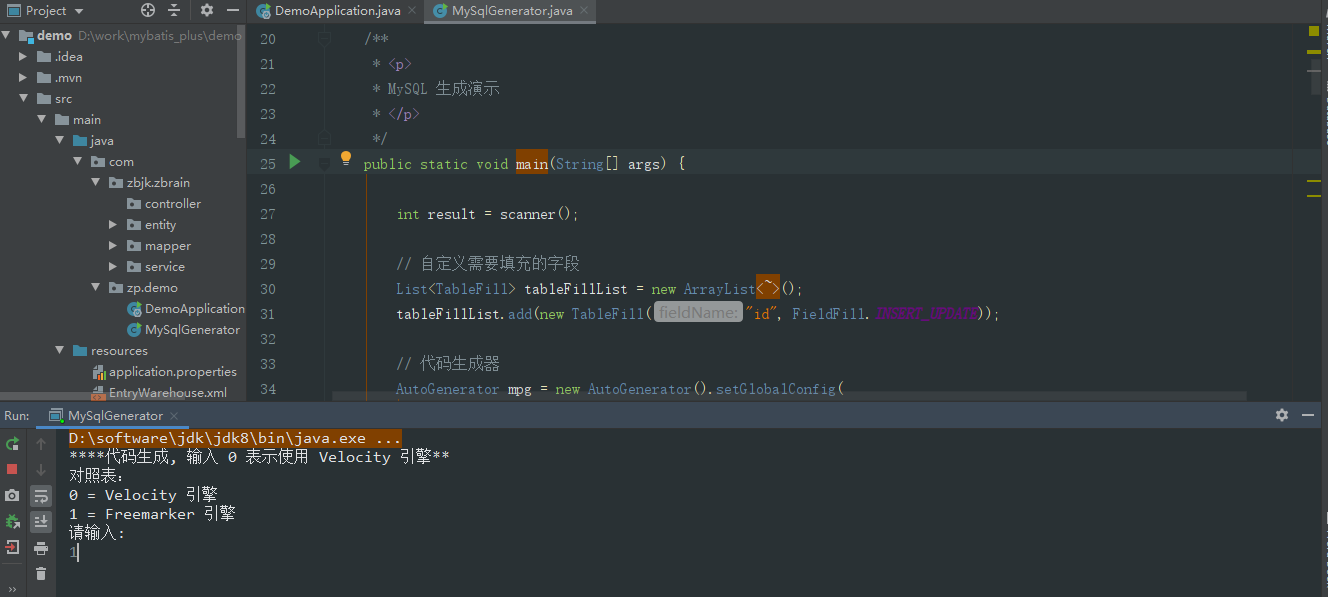Expand the mapper package
Image resolution: width=1328 pixels, height=597 pixels.
tap(113, 245)
